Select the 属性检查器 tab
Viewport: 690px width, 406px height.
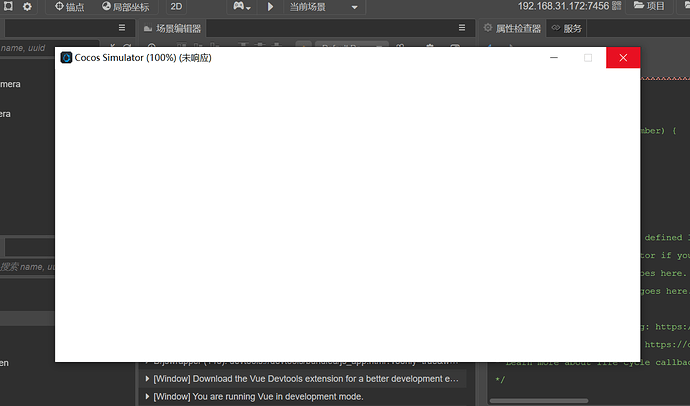click(x=512, y=29)
